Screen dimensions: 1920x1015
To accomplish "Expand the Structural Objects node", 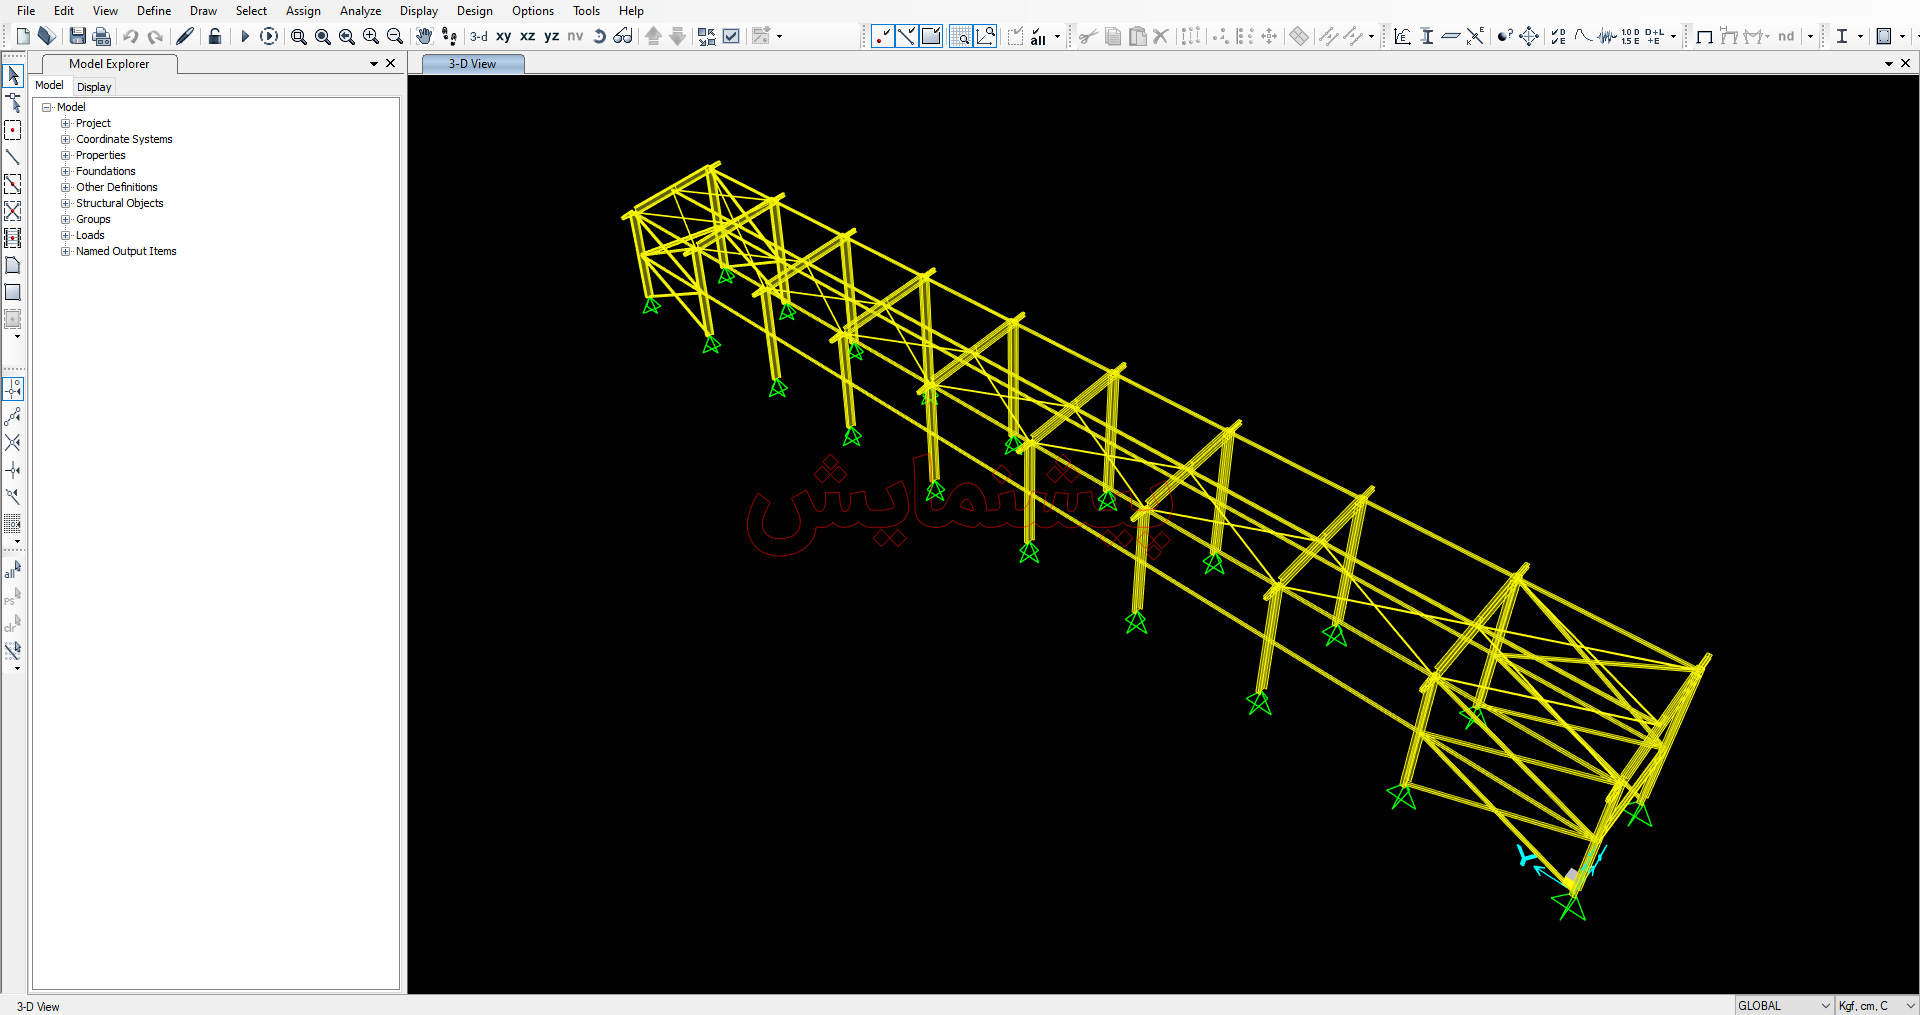I will point(66,203).
